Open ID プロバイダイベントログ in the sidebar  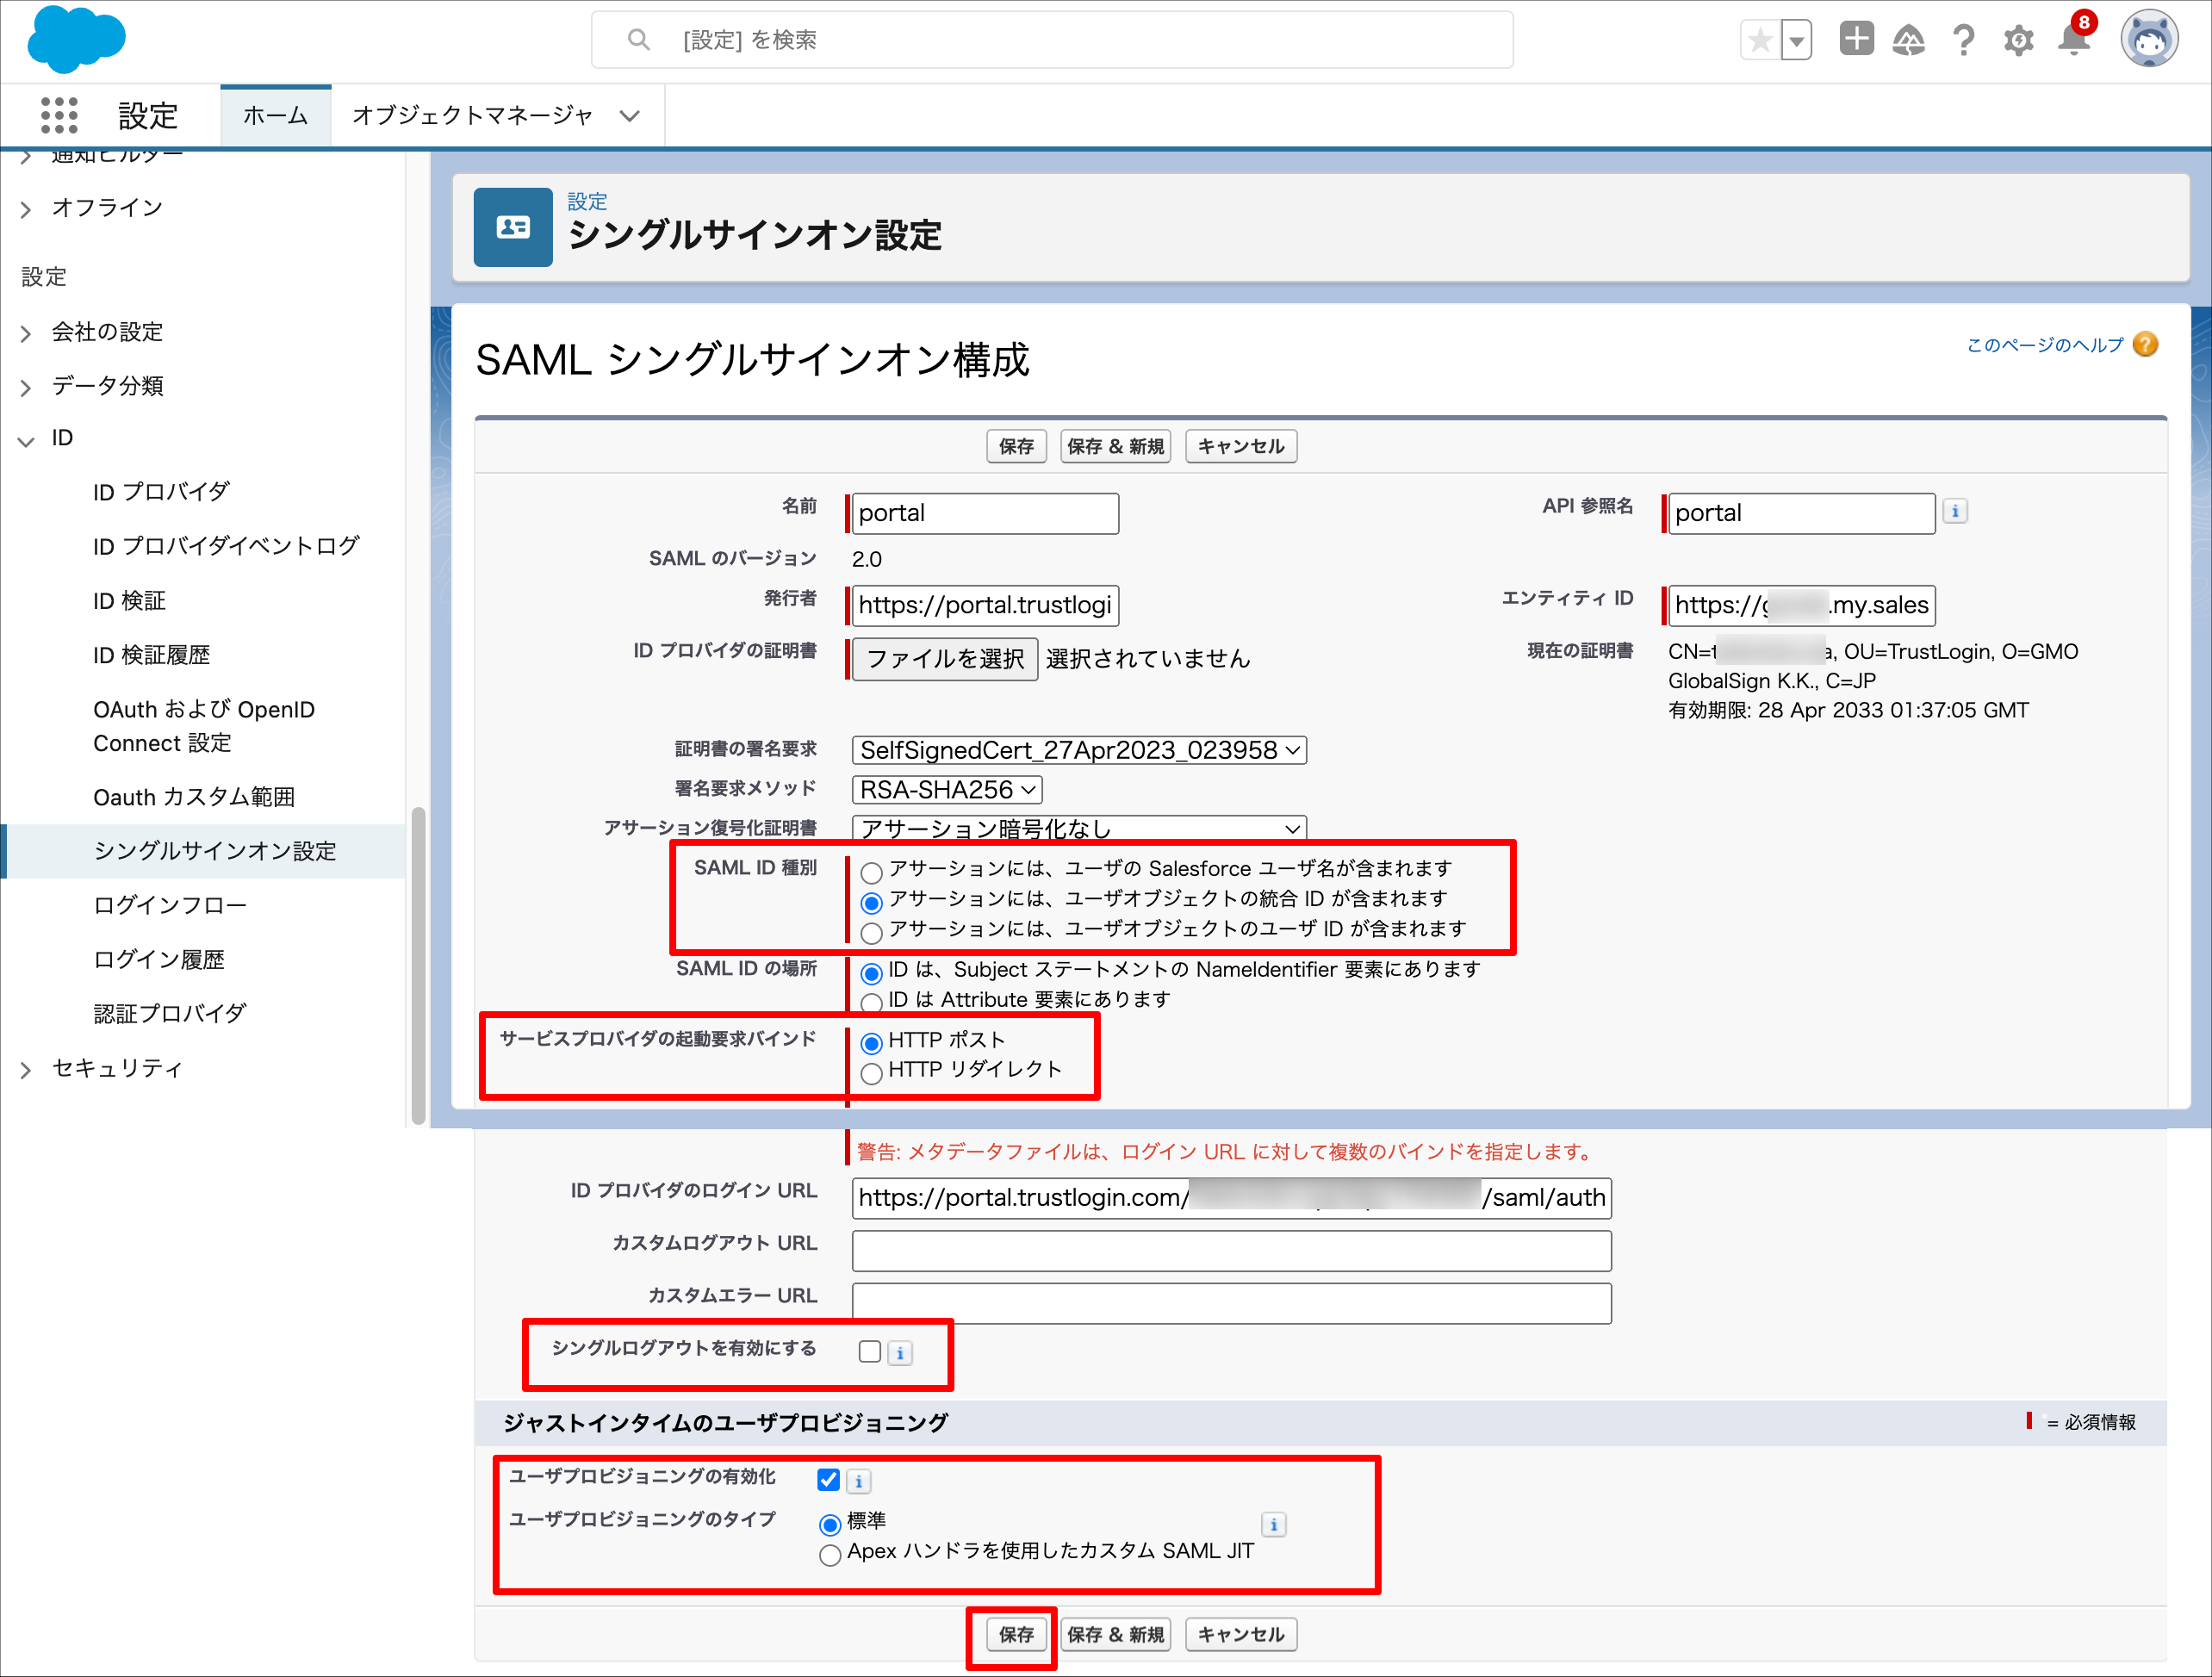tap(226, 546)
